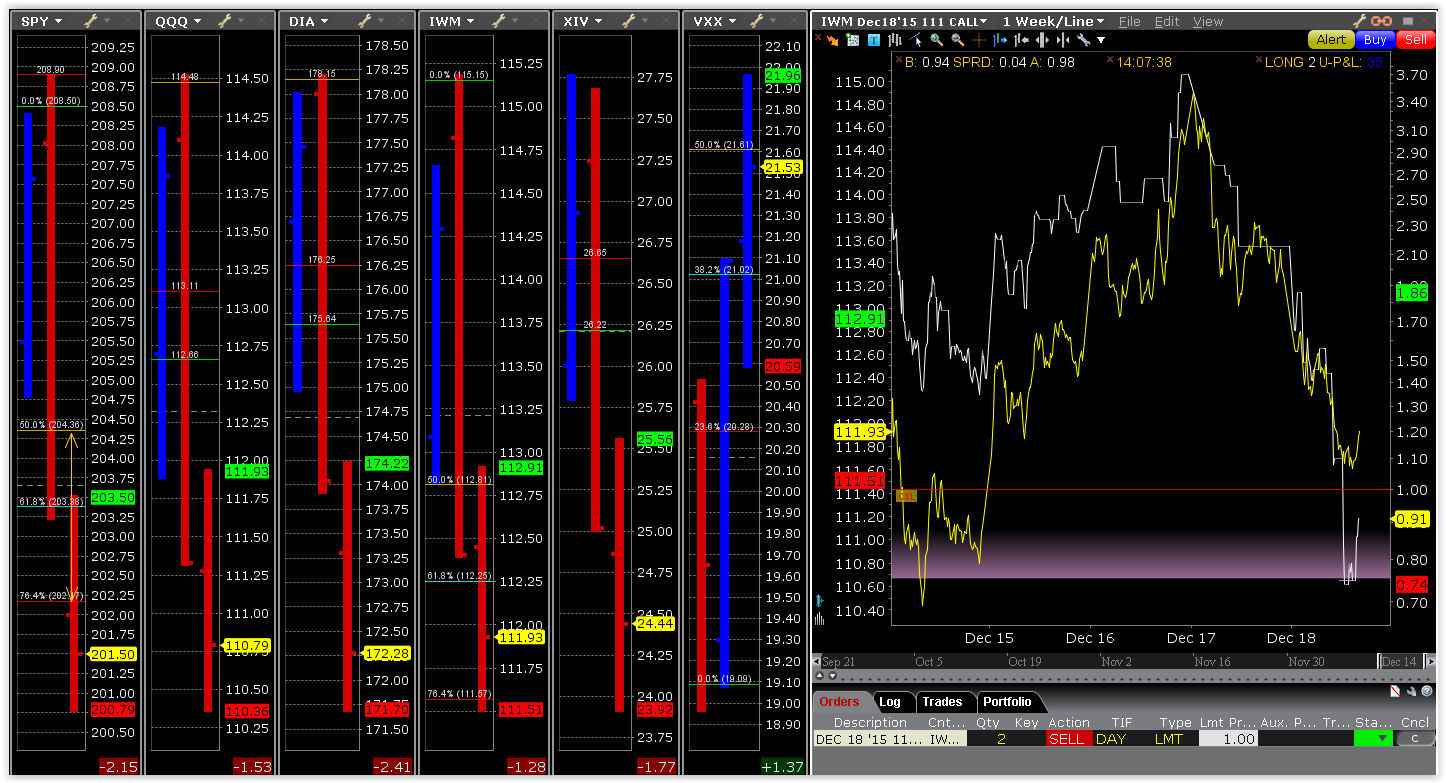Click the zoom out magnifier icon

[957, 40]
